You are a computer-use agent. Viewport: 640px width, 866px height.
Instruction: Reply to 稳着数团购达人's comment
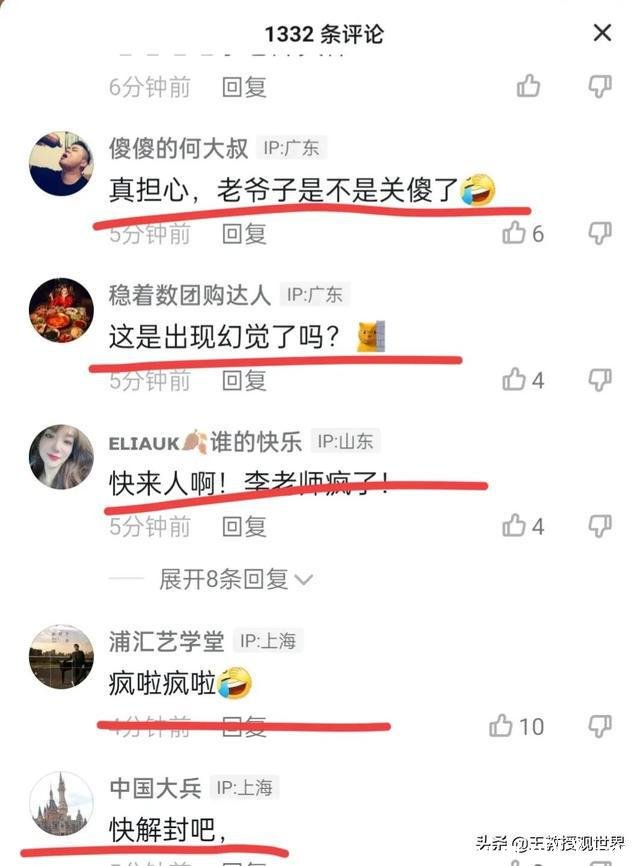click(x=244, y=381)
